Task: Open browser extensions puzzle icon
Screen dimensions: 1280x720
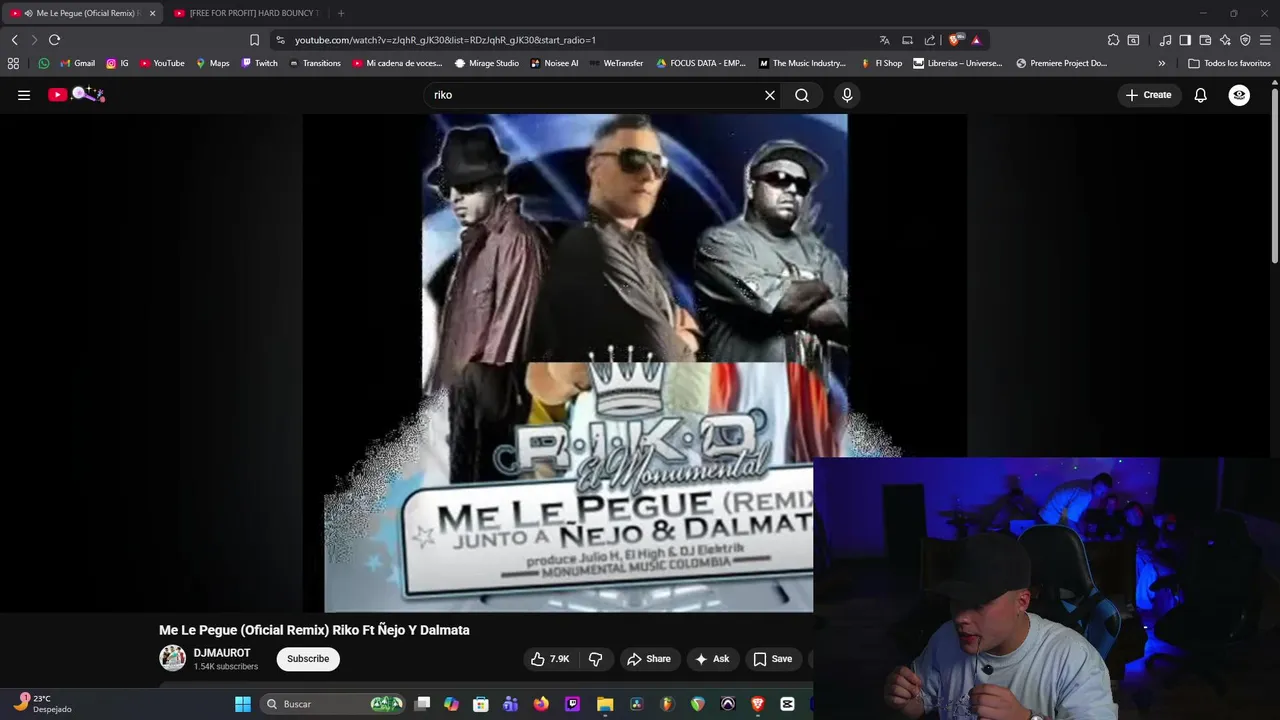Action: pyautogui.click(x=1113, y=40)
